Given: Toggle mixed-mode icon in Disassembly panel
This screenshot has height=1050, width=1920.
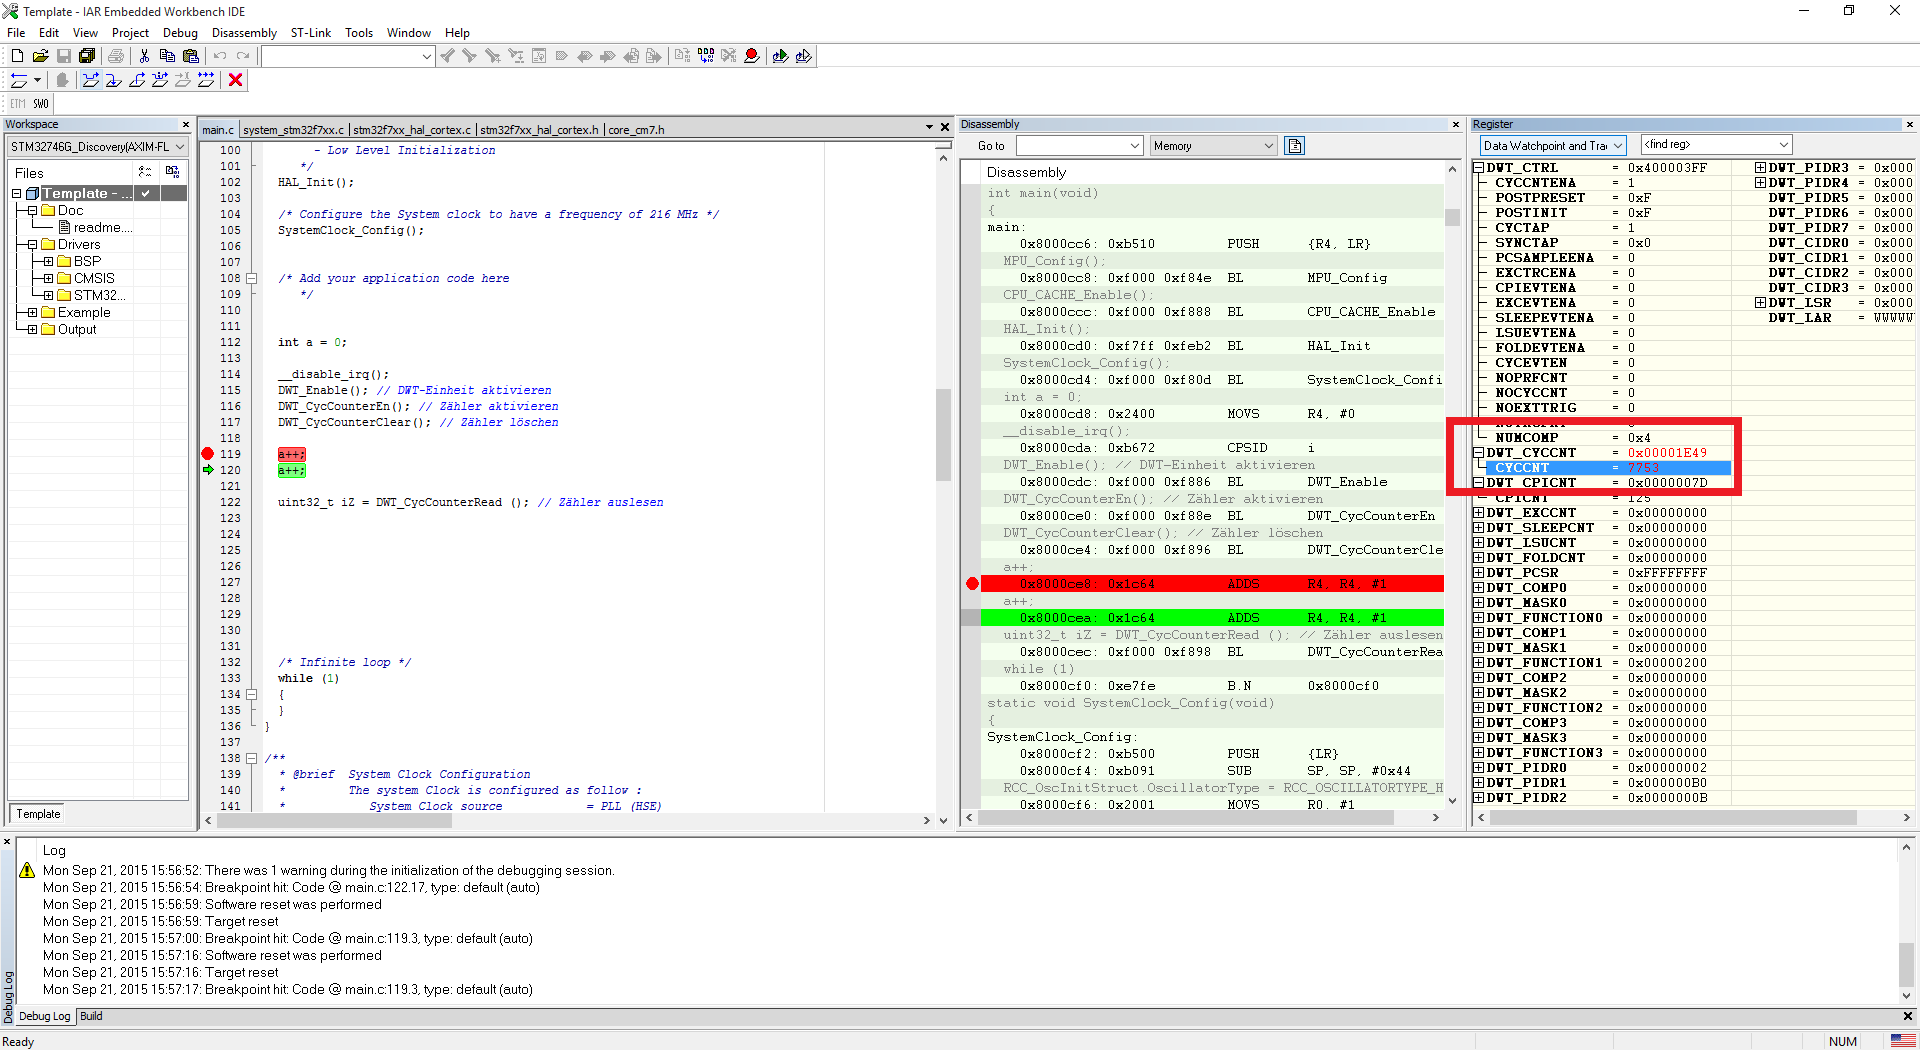Looking at the screenshot, I should 1295,146.
